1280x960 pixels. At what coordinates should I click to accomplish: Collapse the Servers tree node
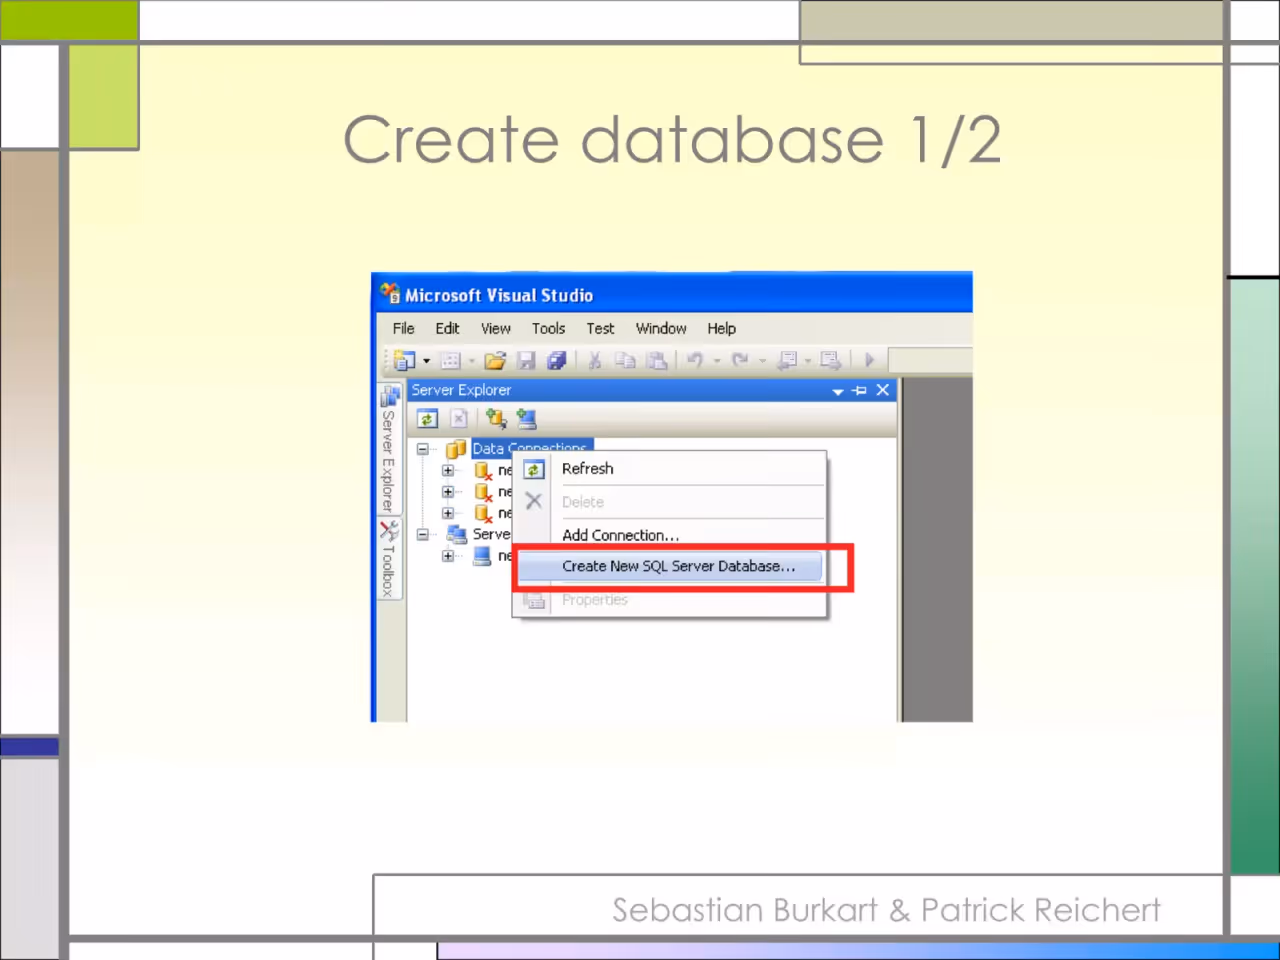pyautogui.click(x=423, y=534)
